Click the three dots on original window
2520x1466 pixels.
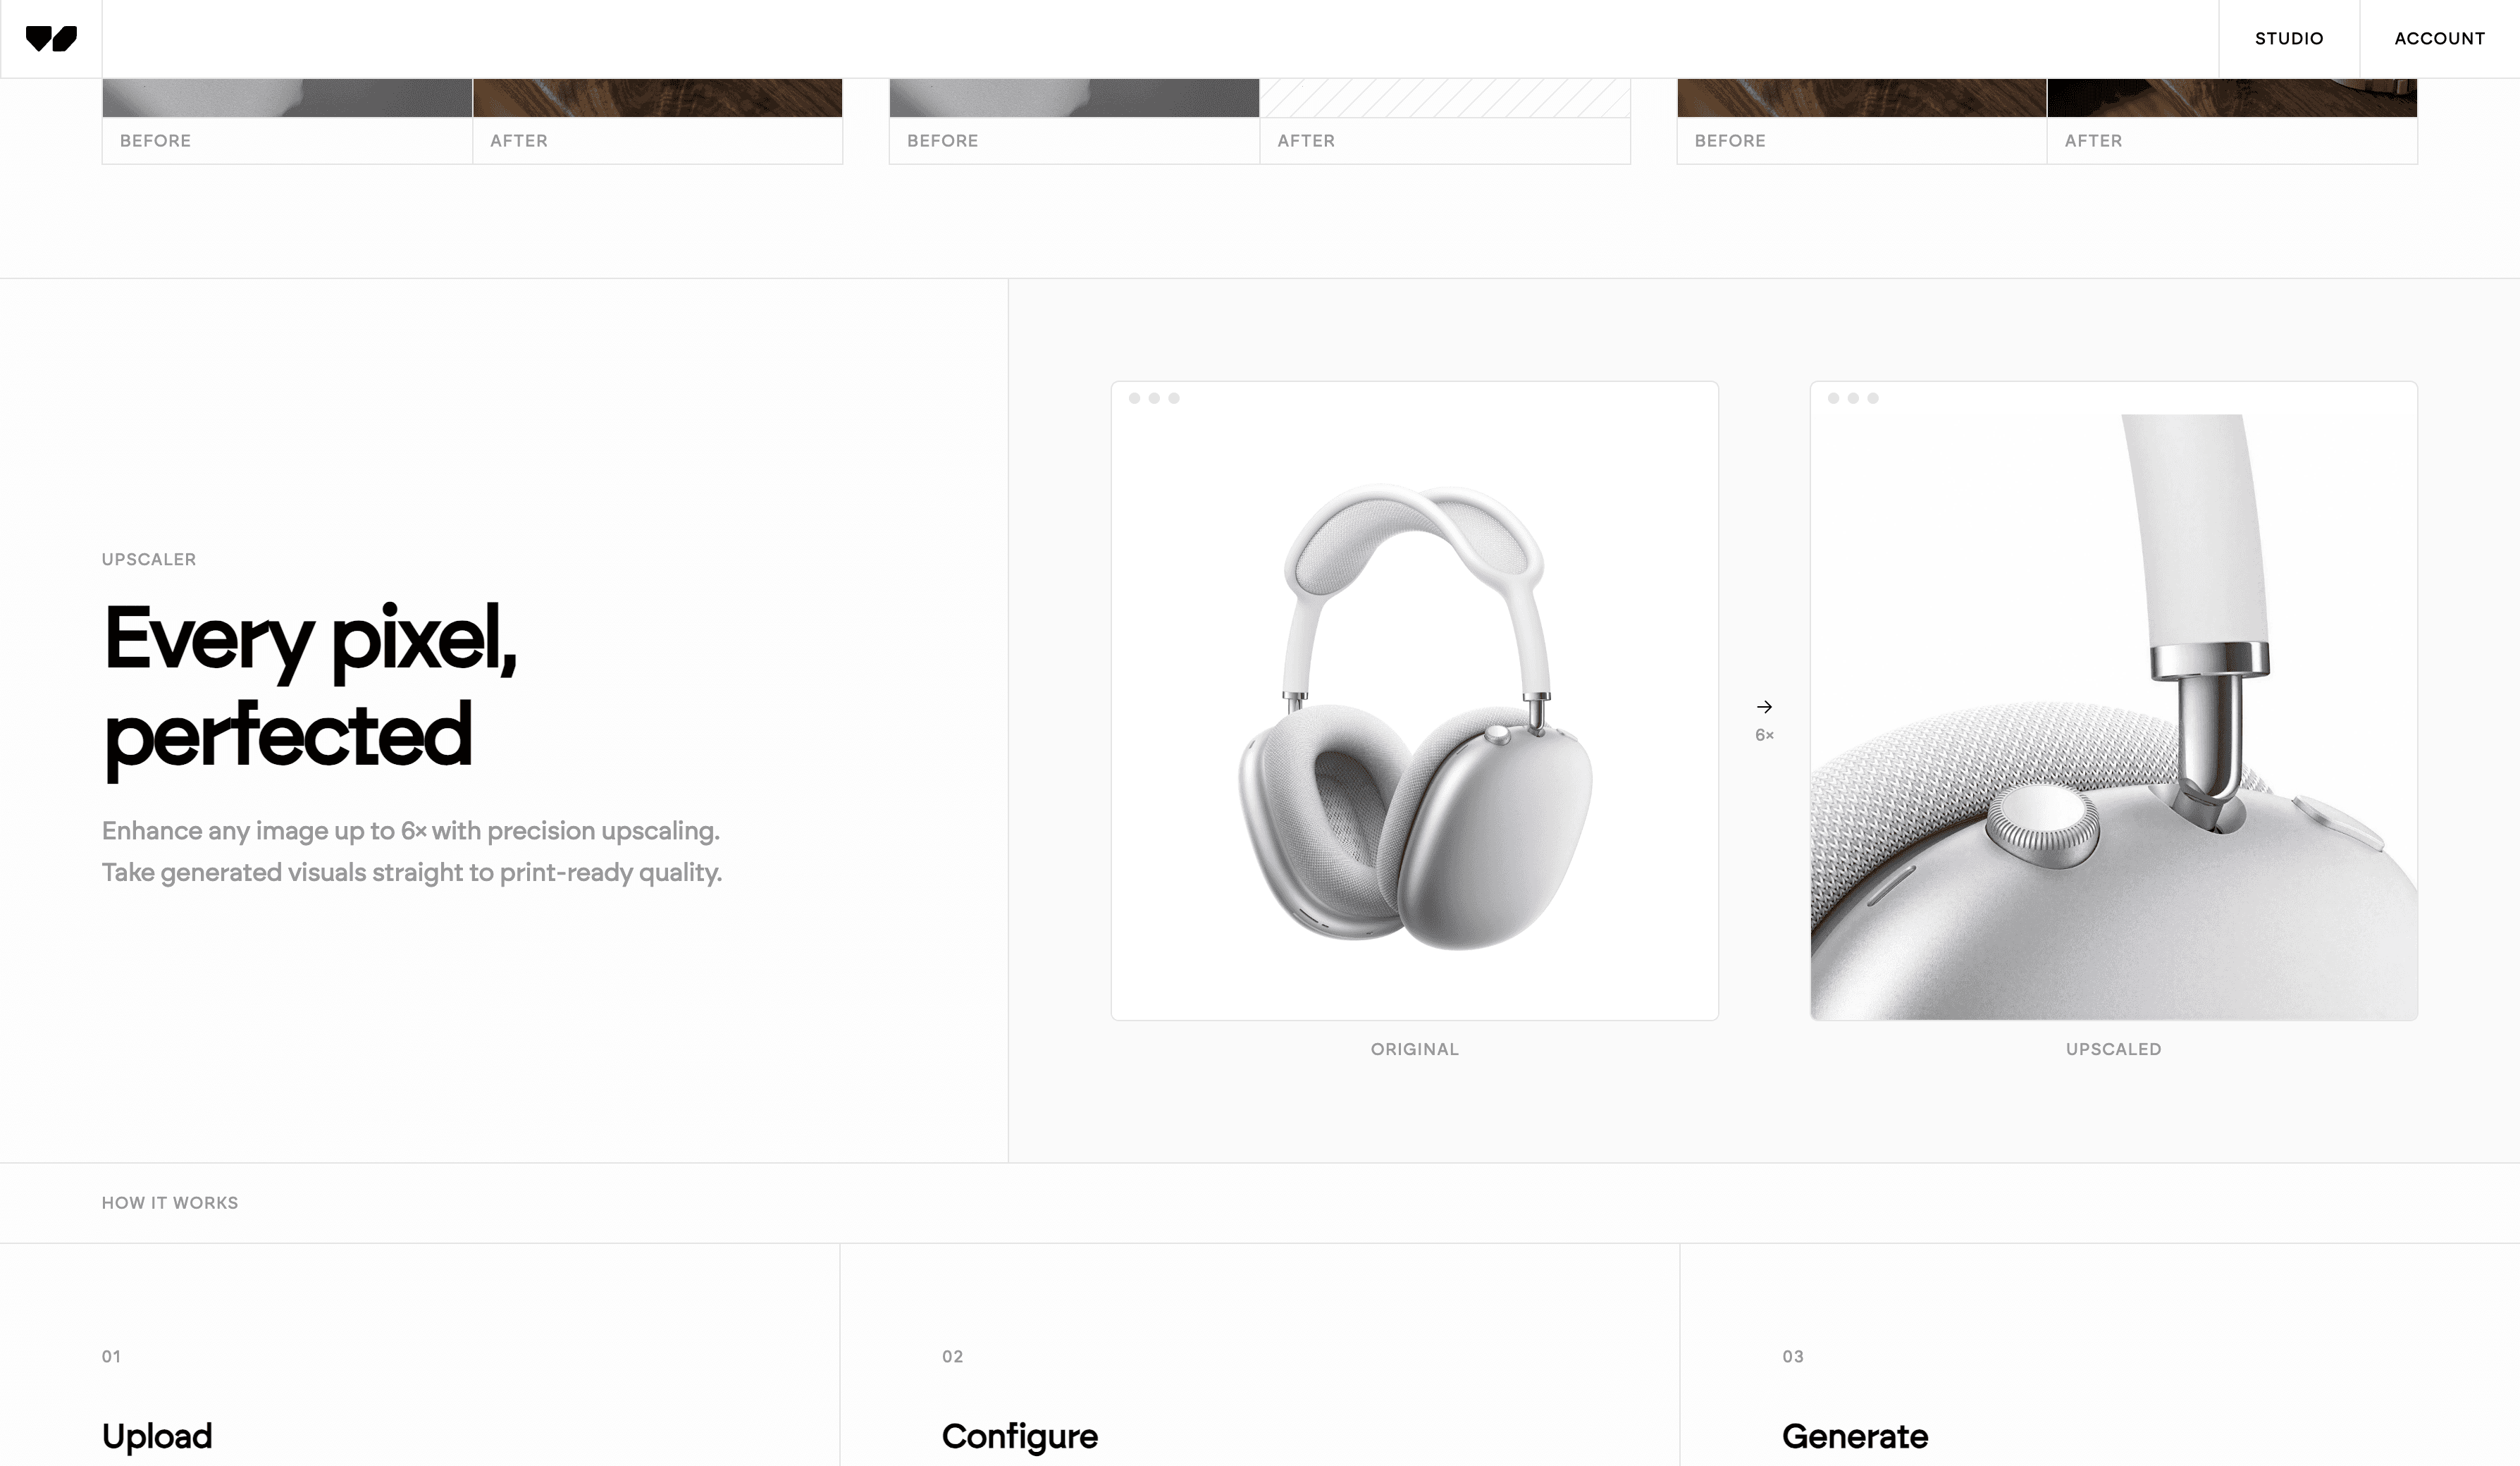coord(1154,398)
